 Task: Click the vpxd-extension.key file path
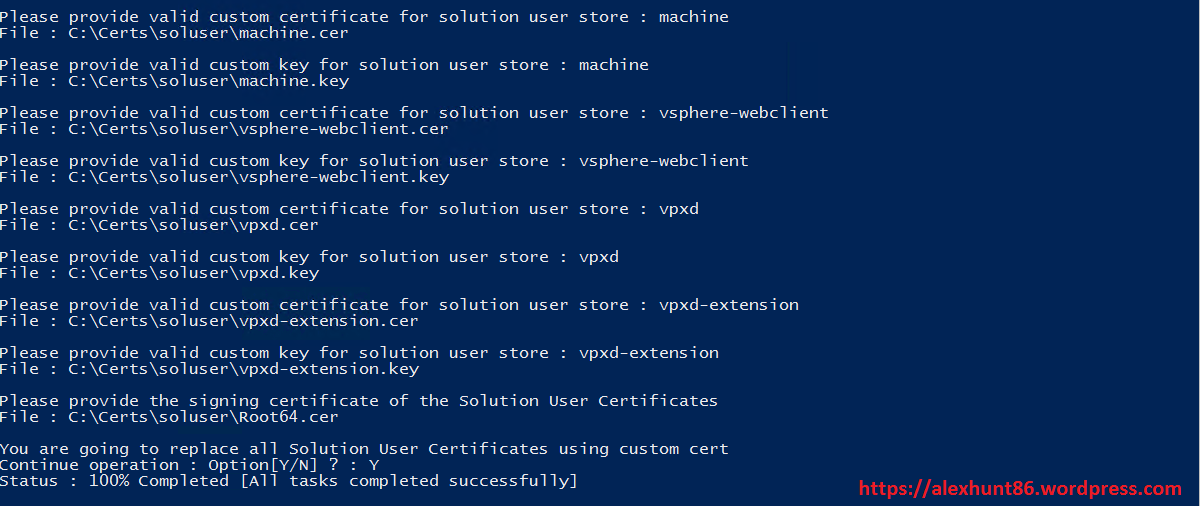208,369
